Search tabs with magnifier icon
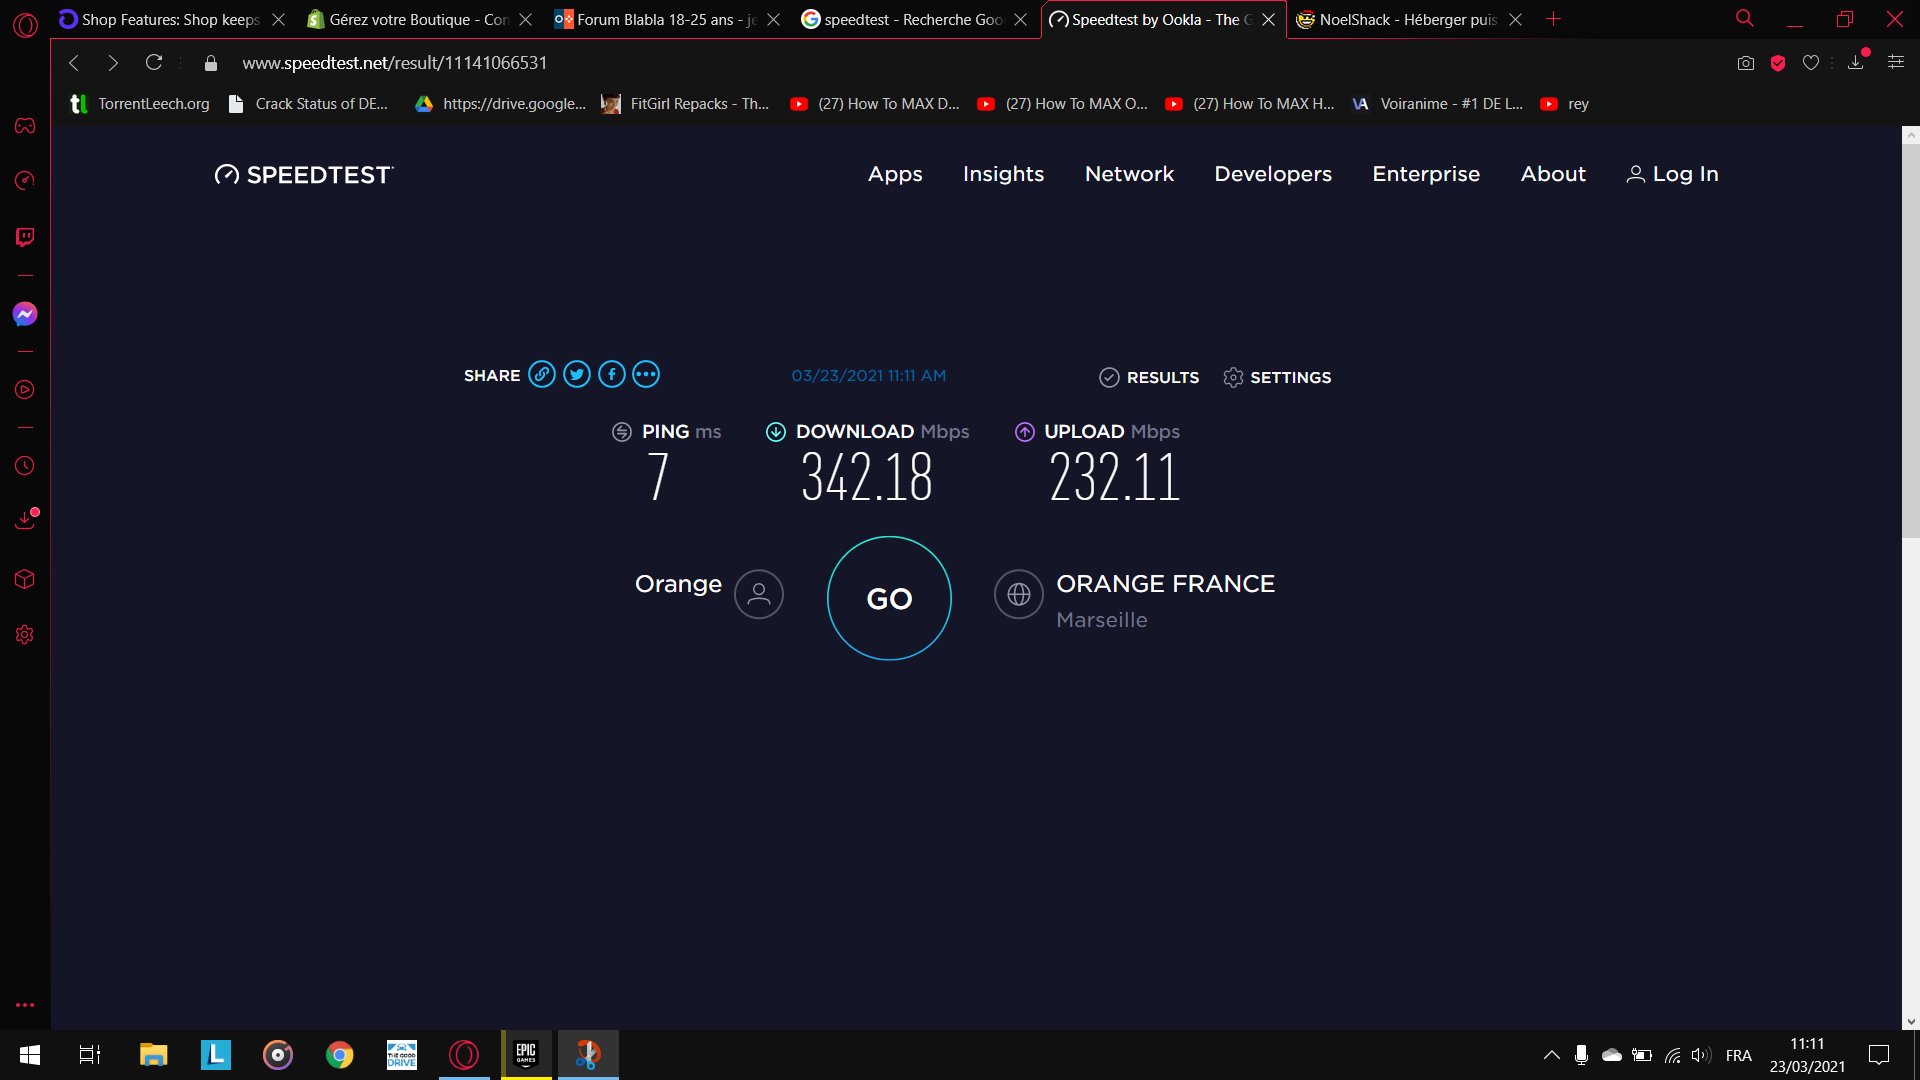1920x1080 pixels. point(1745,18)
